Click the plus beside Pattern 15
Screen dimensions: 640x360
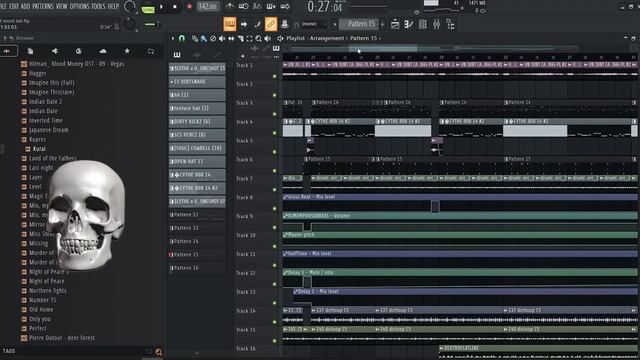pyautogui.click(x=382, y=24)
